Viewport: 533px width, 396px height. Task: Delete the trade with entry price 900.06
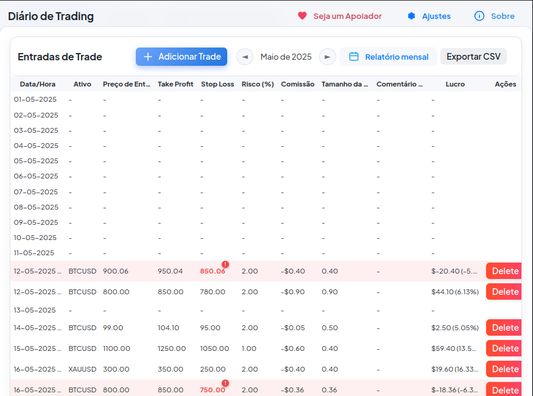(504, 271)
